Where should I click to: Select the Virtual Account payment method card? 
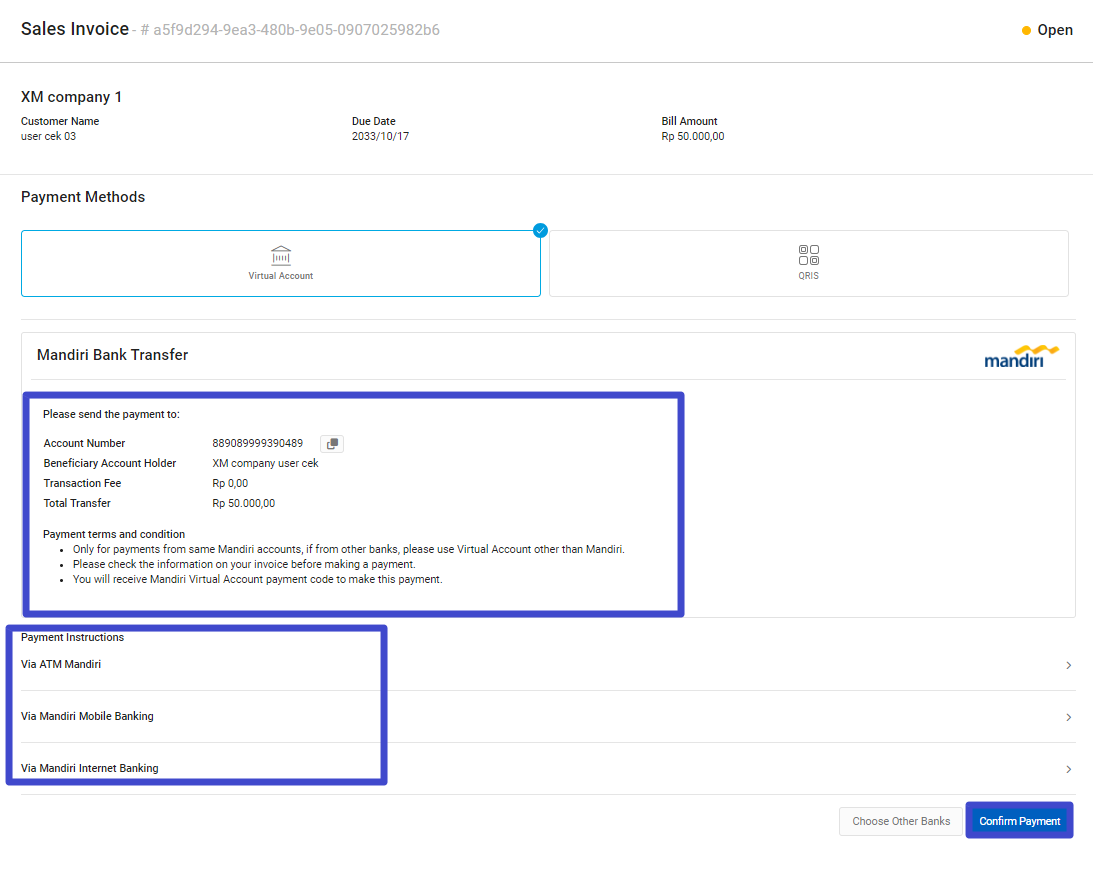(281, 263)
